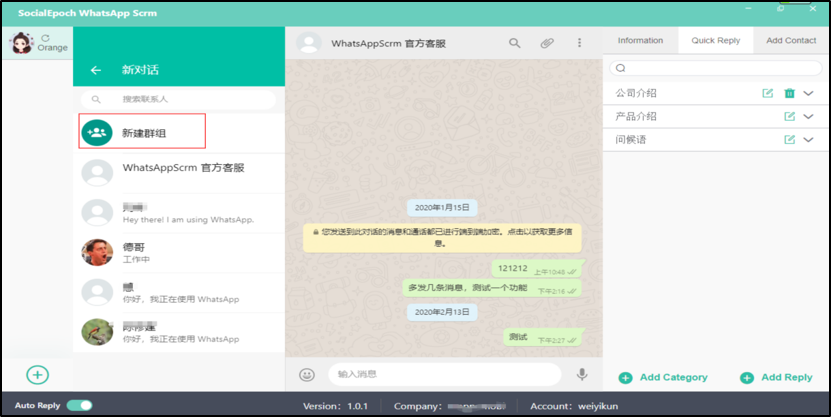Click the 德哥 contact avatar

click(x=97, y=253)
